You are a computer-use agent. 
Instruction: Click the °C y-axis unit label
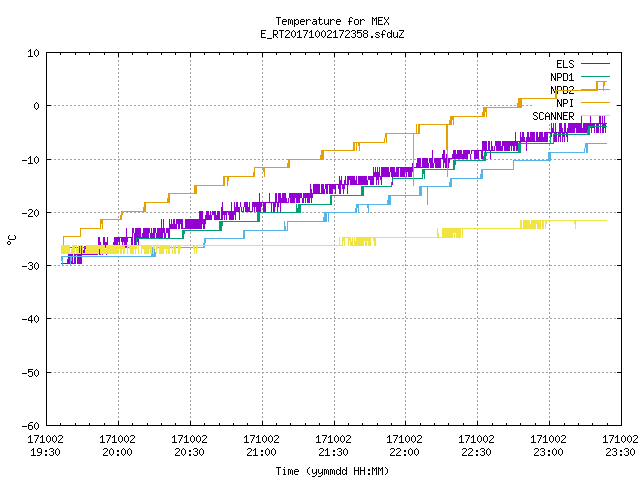[11, 240]
